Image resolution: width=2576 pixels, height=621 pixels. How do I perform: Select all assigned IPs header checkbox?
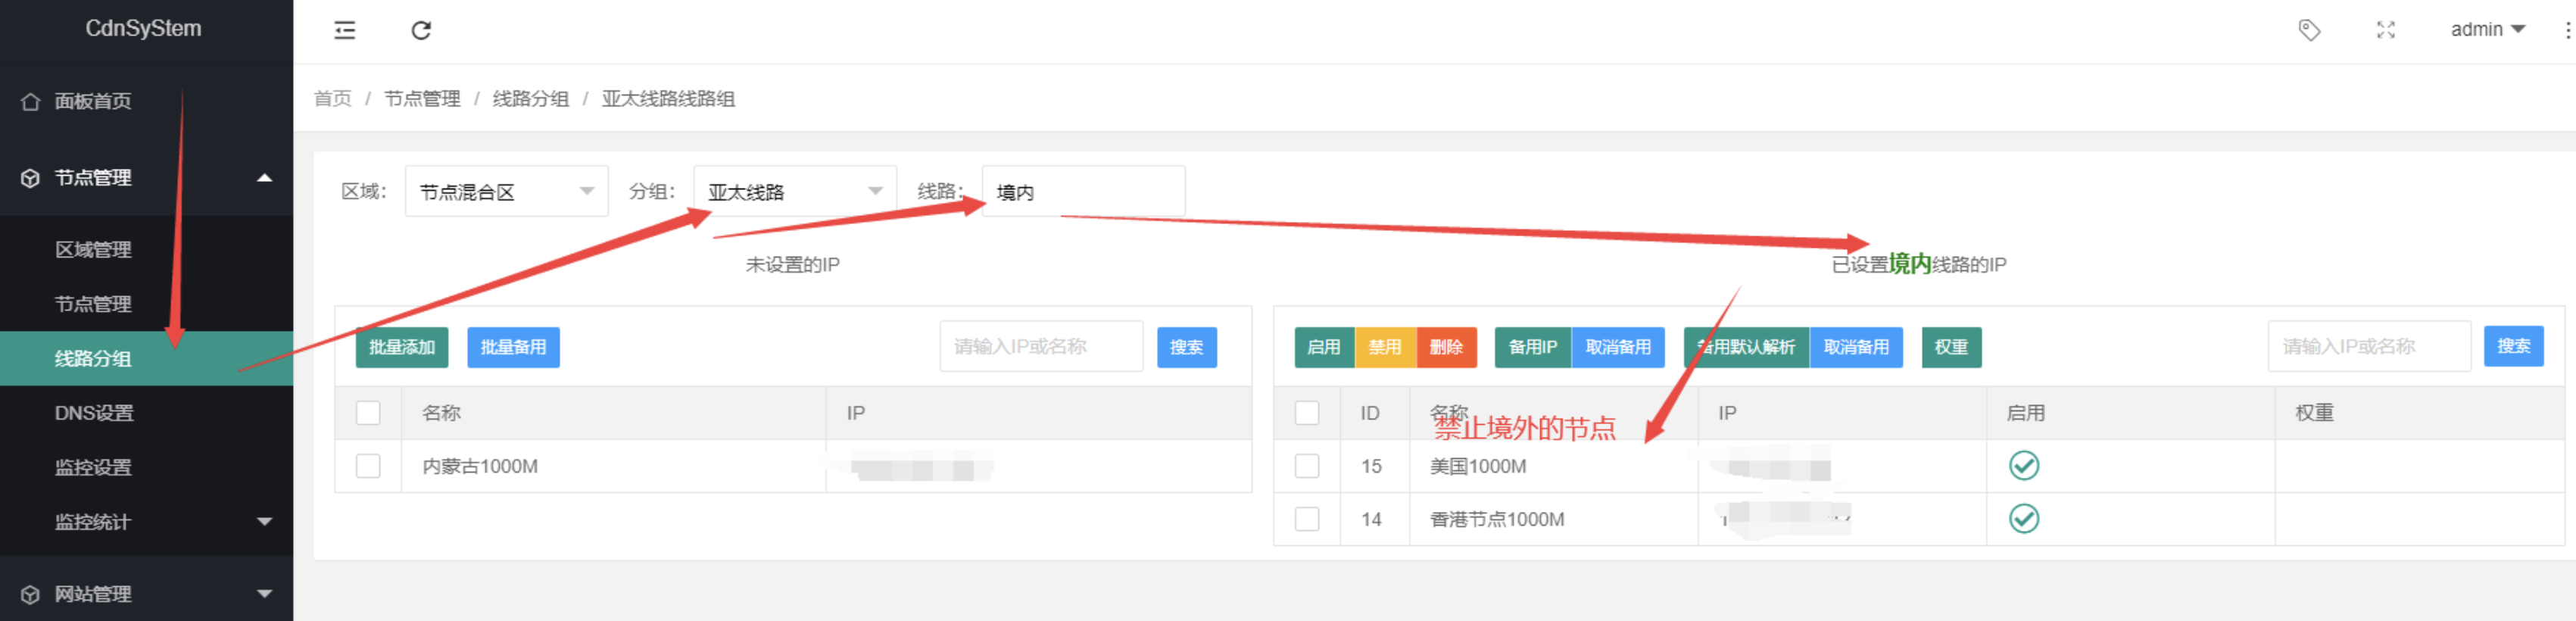(x=1307, y=413)
